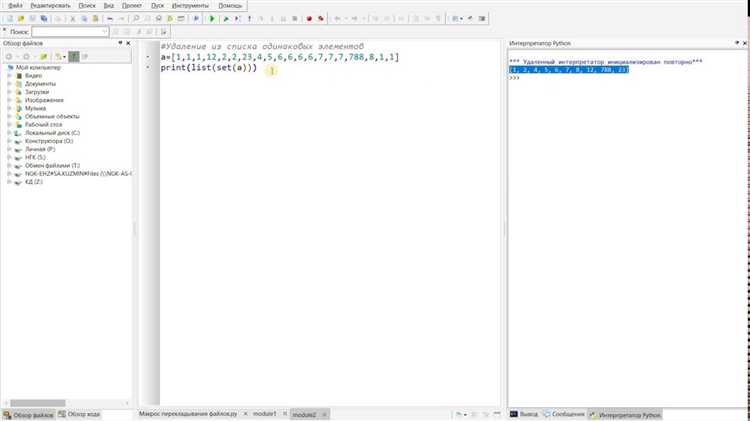
Task: Switch to the module1 editor tab
Action: [265, 414]
